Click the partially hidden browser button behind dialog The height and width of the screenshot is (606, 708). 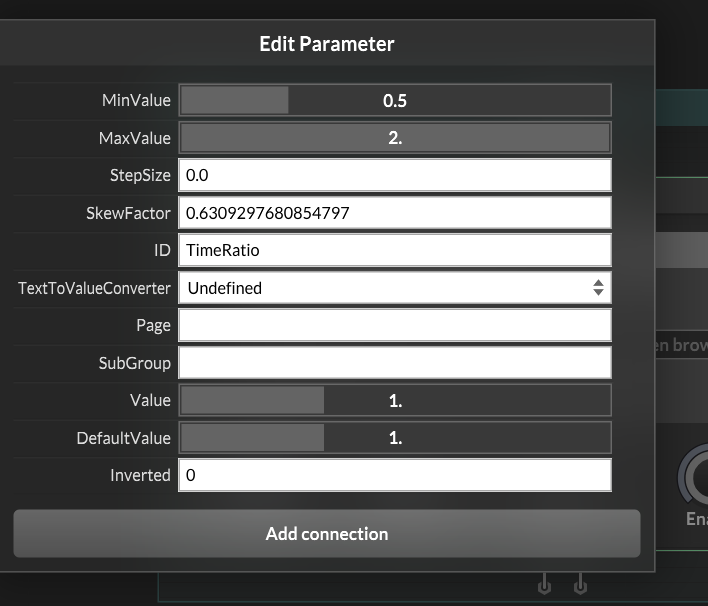click(x=682, y=346)
